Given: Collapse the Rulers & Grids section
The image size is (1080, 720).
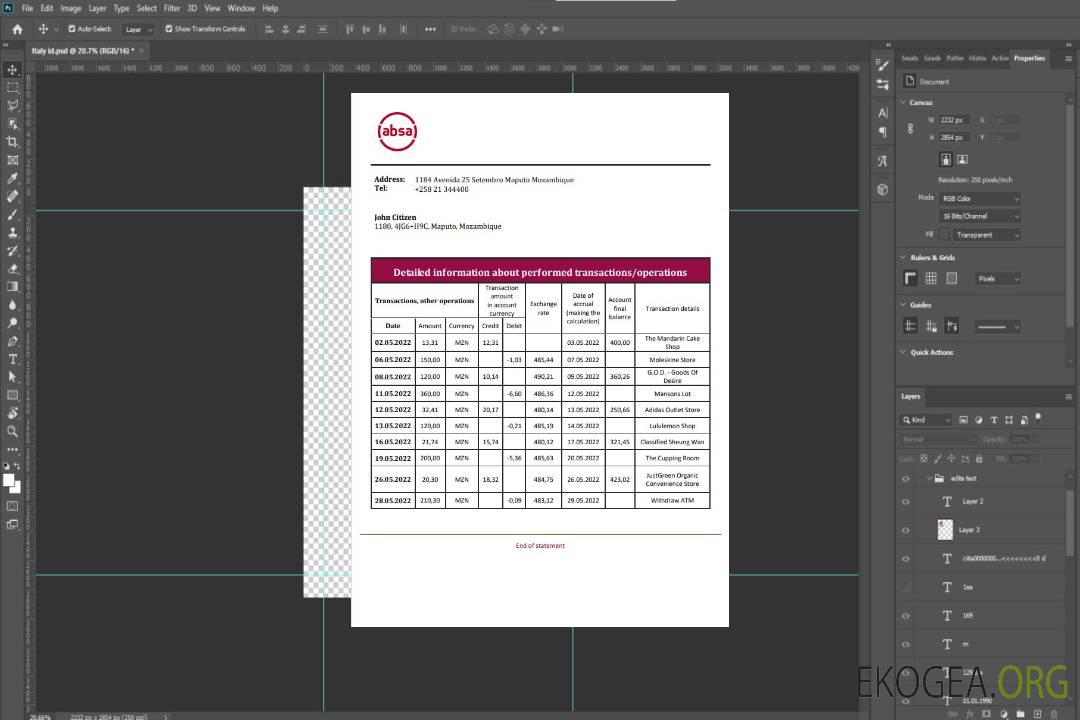Looking at the screenshot, I should tap(903, 258).
